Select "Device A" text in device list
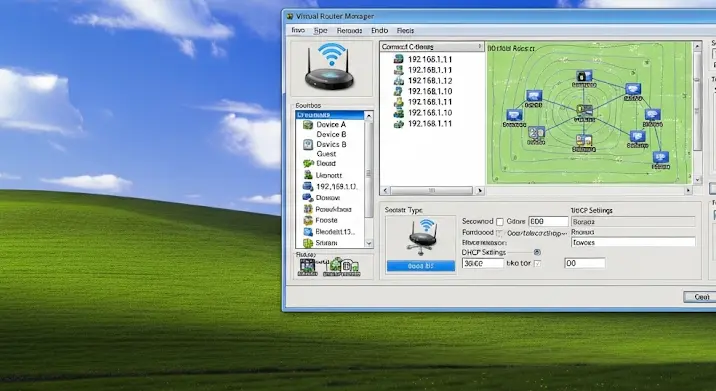This screenshot has height=391, width=716. pyautogui.click(x=331, y=125)
